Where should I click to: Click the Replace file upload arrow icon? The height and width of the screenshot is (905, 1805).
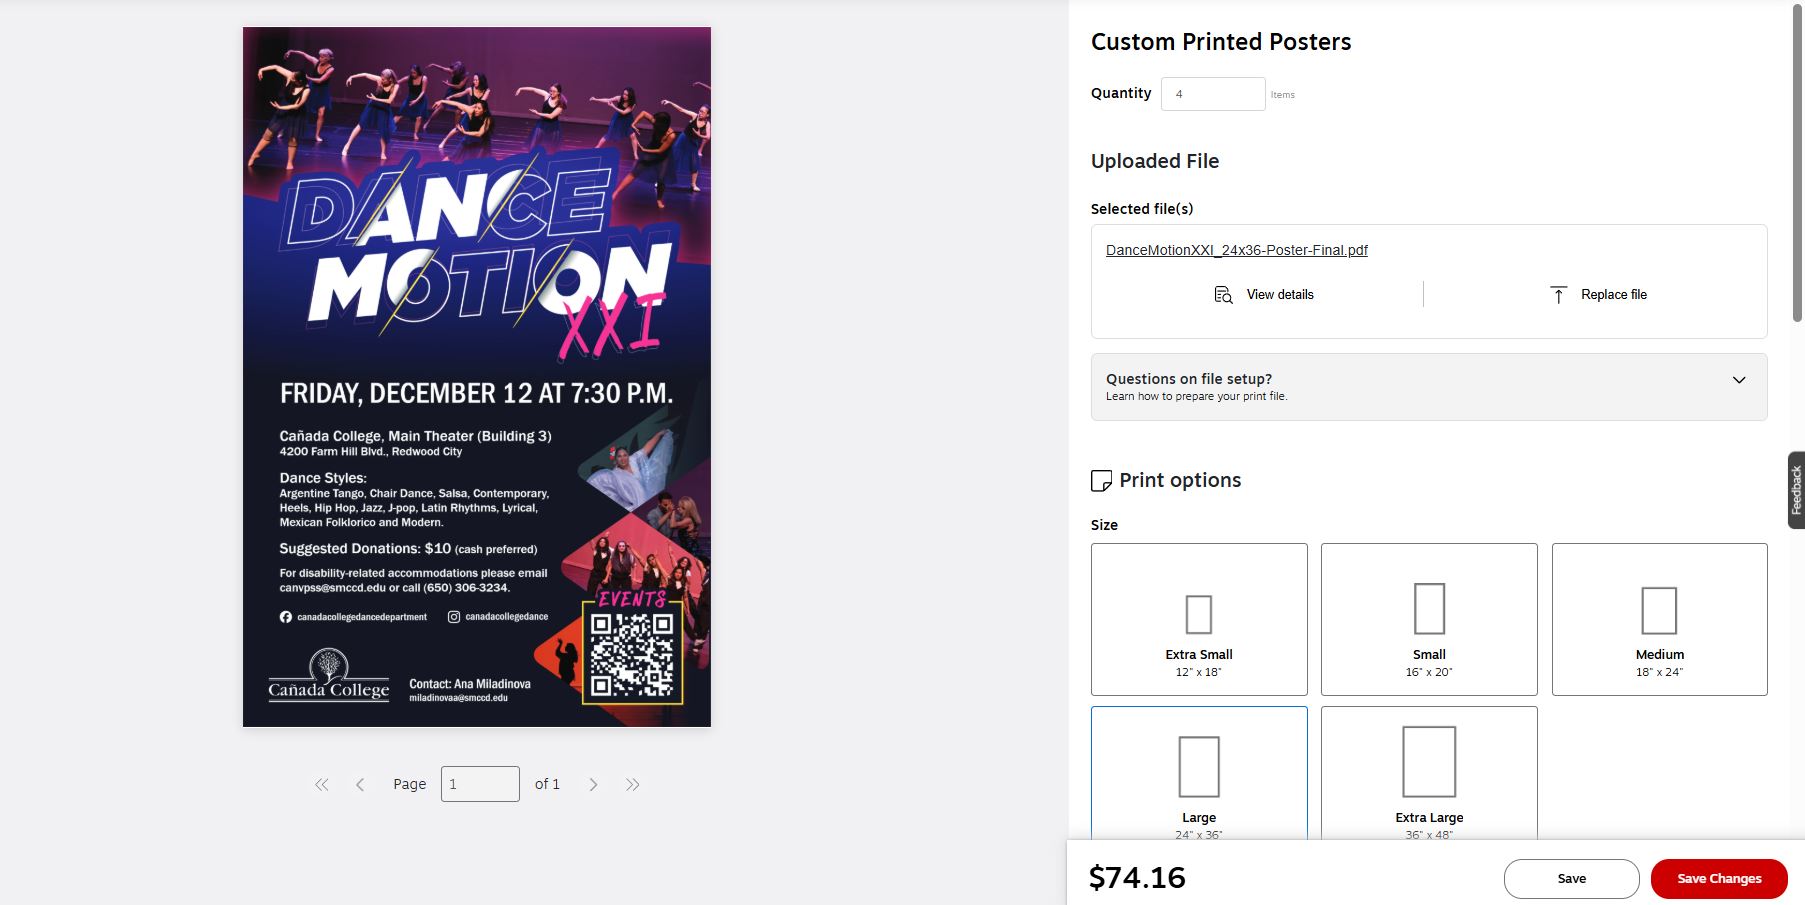pyautogui.click(x=1558, y=295)
